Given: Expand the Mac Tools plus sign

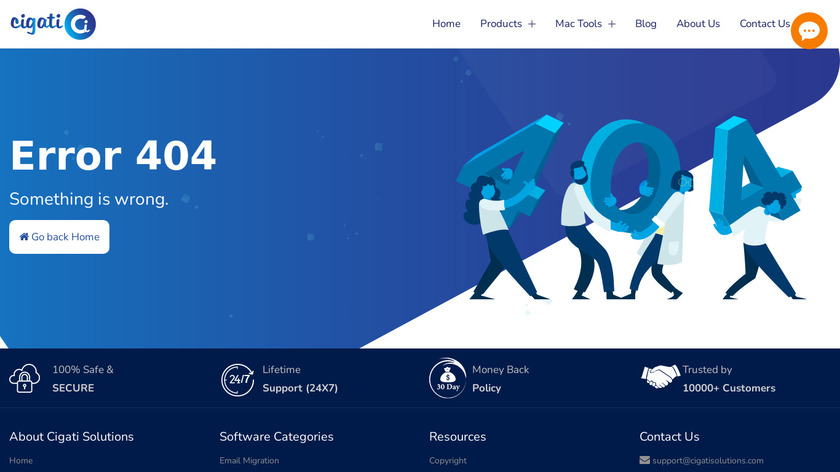Looking at the screenshot, I should [x=611, y=24].
